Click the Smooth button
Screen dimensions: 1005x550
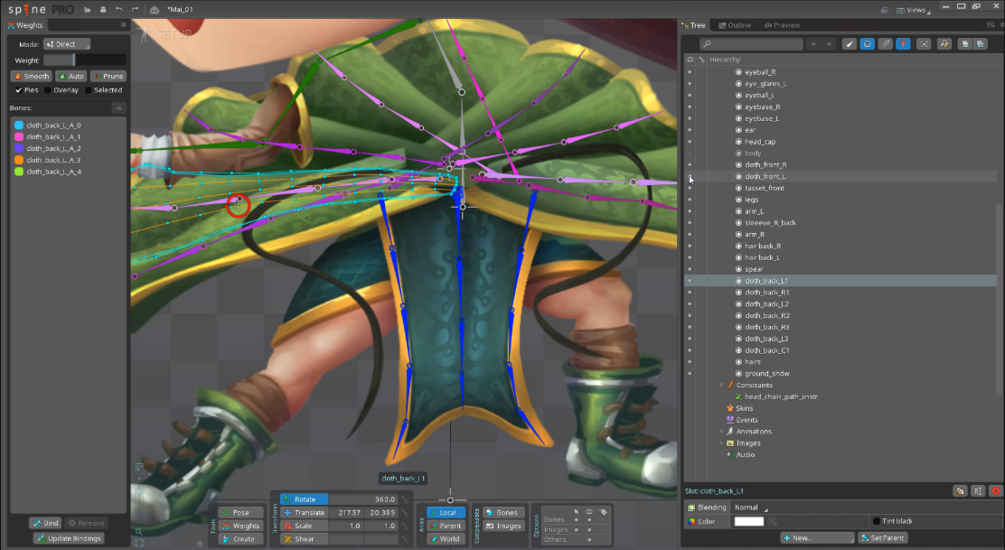(31, 76)
